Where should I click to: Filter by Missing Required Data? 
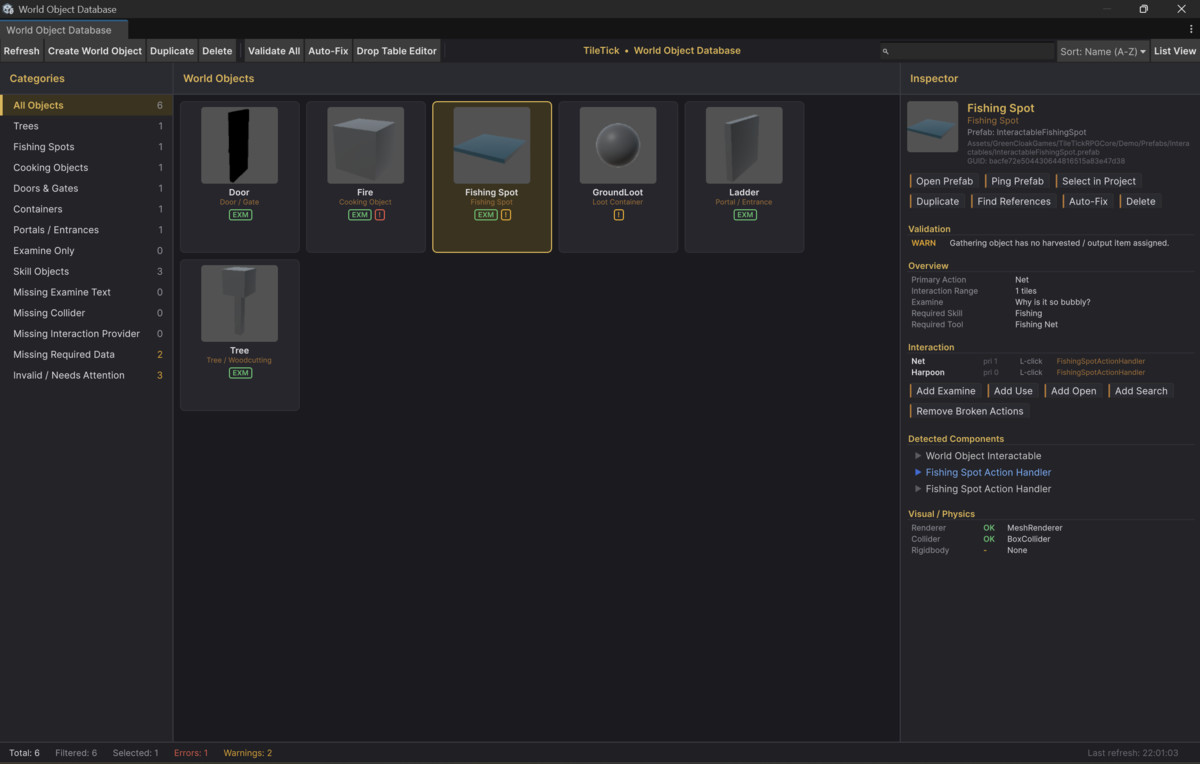pyautogui.click(x=86, y=354)
